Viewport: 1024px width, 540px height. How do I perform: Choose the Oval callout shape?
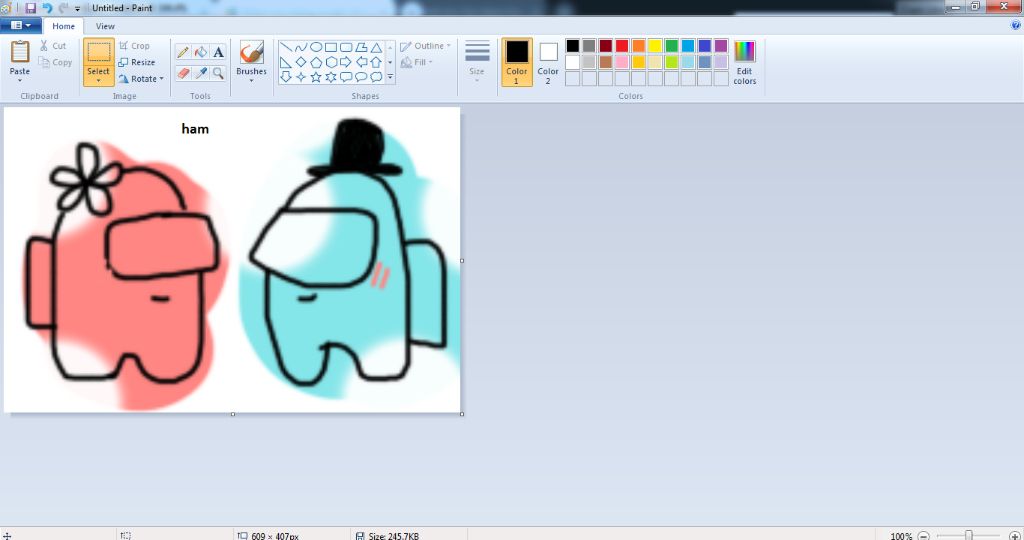361,77
